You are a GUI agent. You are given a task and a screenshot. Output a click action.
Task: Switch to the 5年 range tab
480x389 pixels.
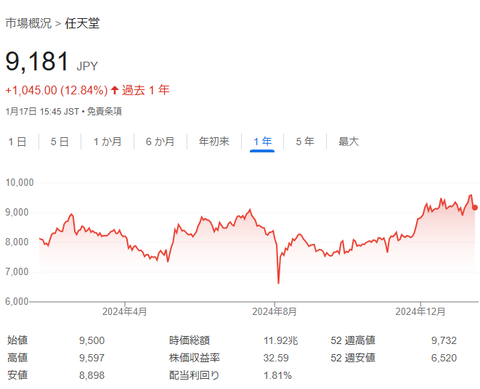click(305, 142)
